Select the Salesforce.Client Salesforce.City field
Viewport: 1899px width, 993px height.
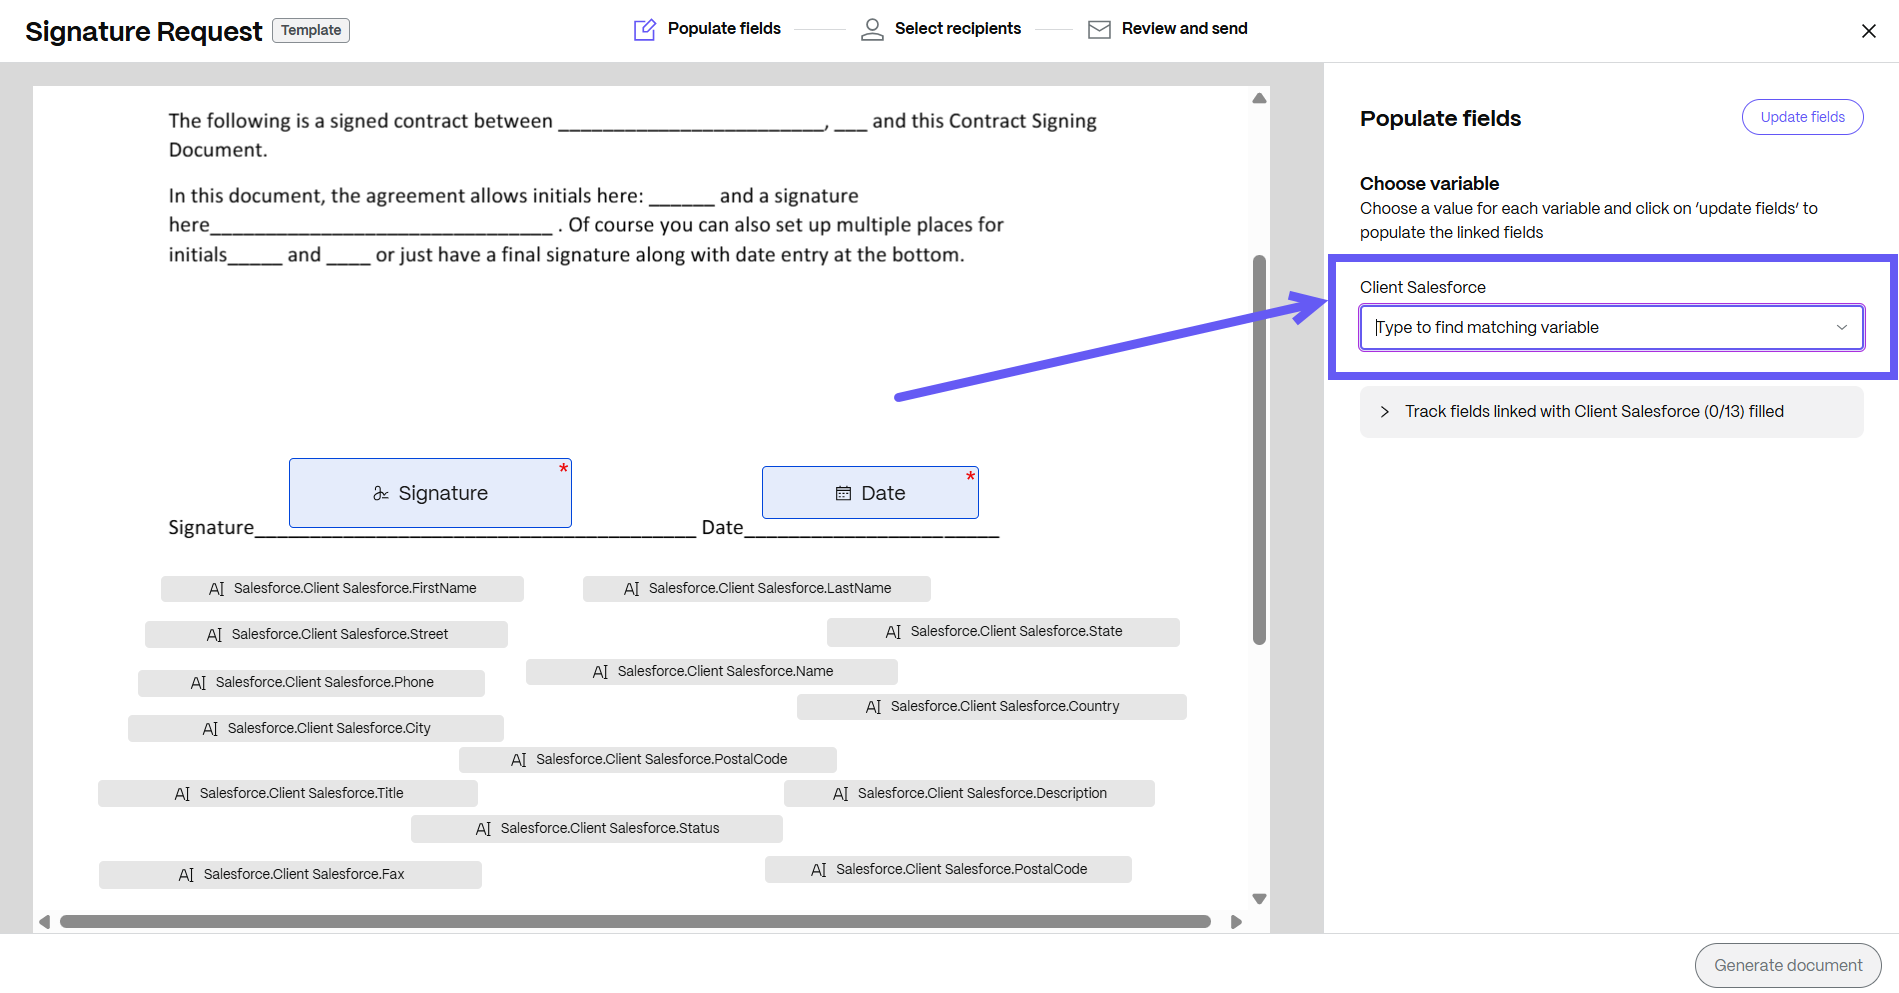tap(316, 729)
